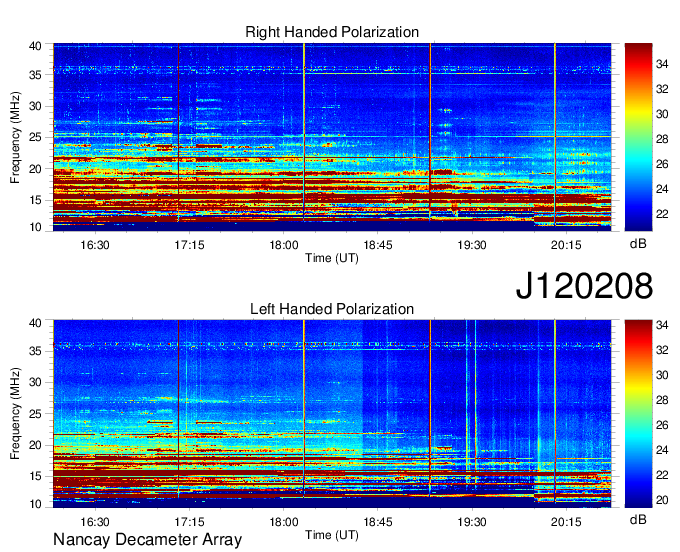Click the 18:00 tick on the bottom plot
Screen dimensions: 680x552
click(x=284, y=522)
